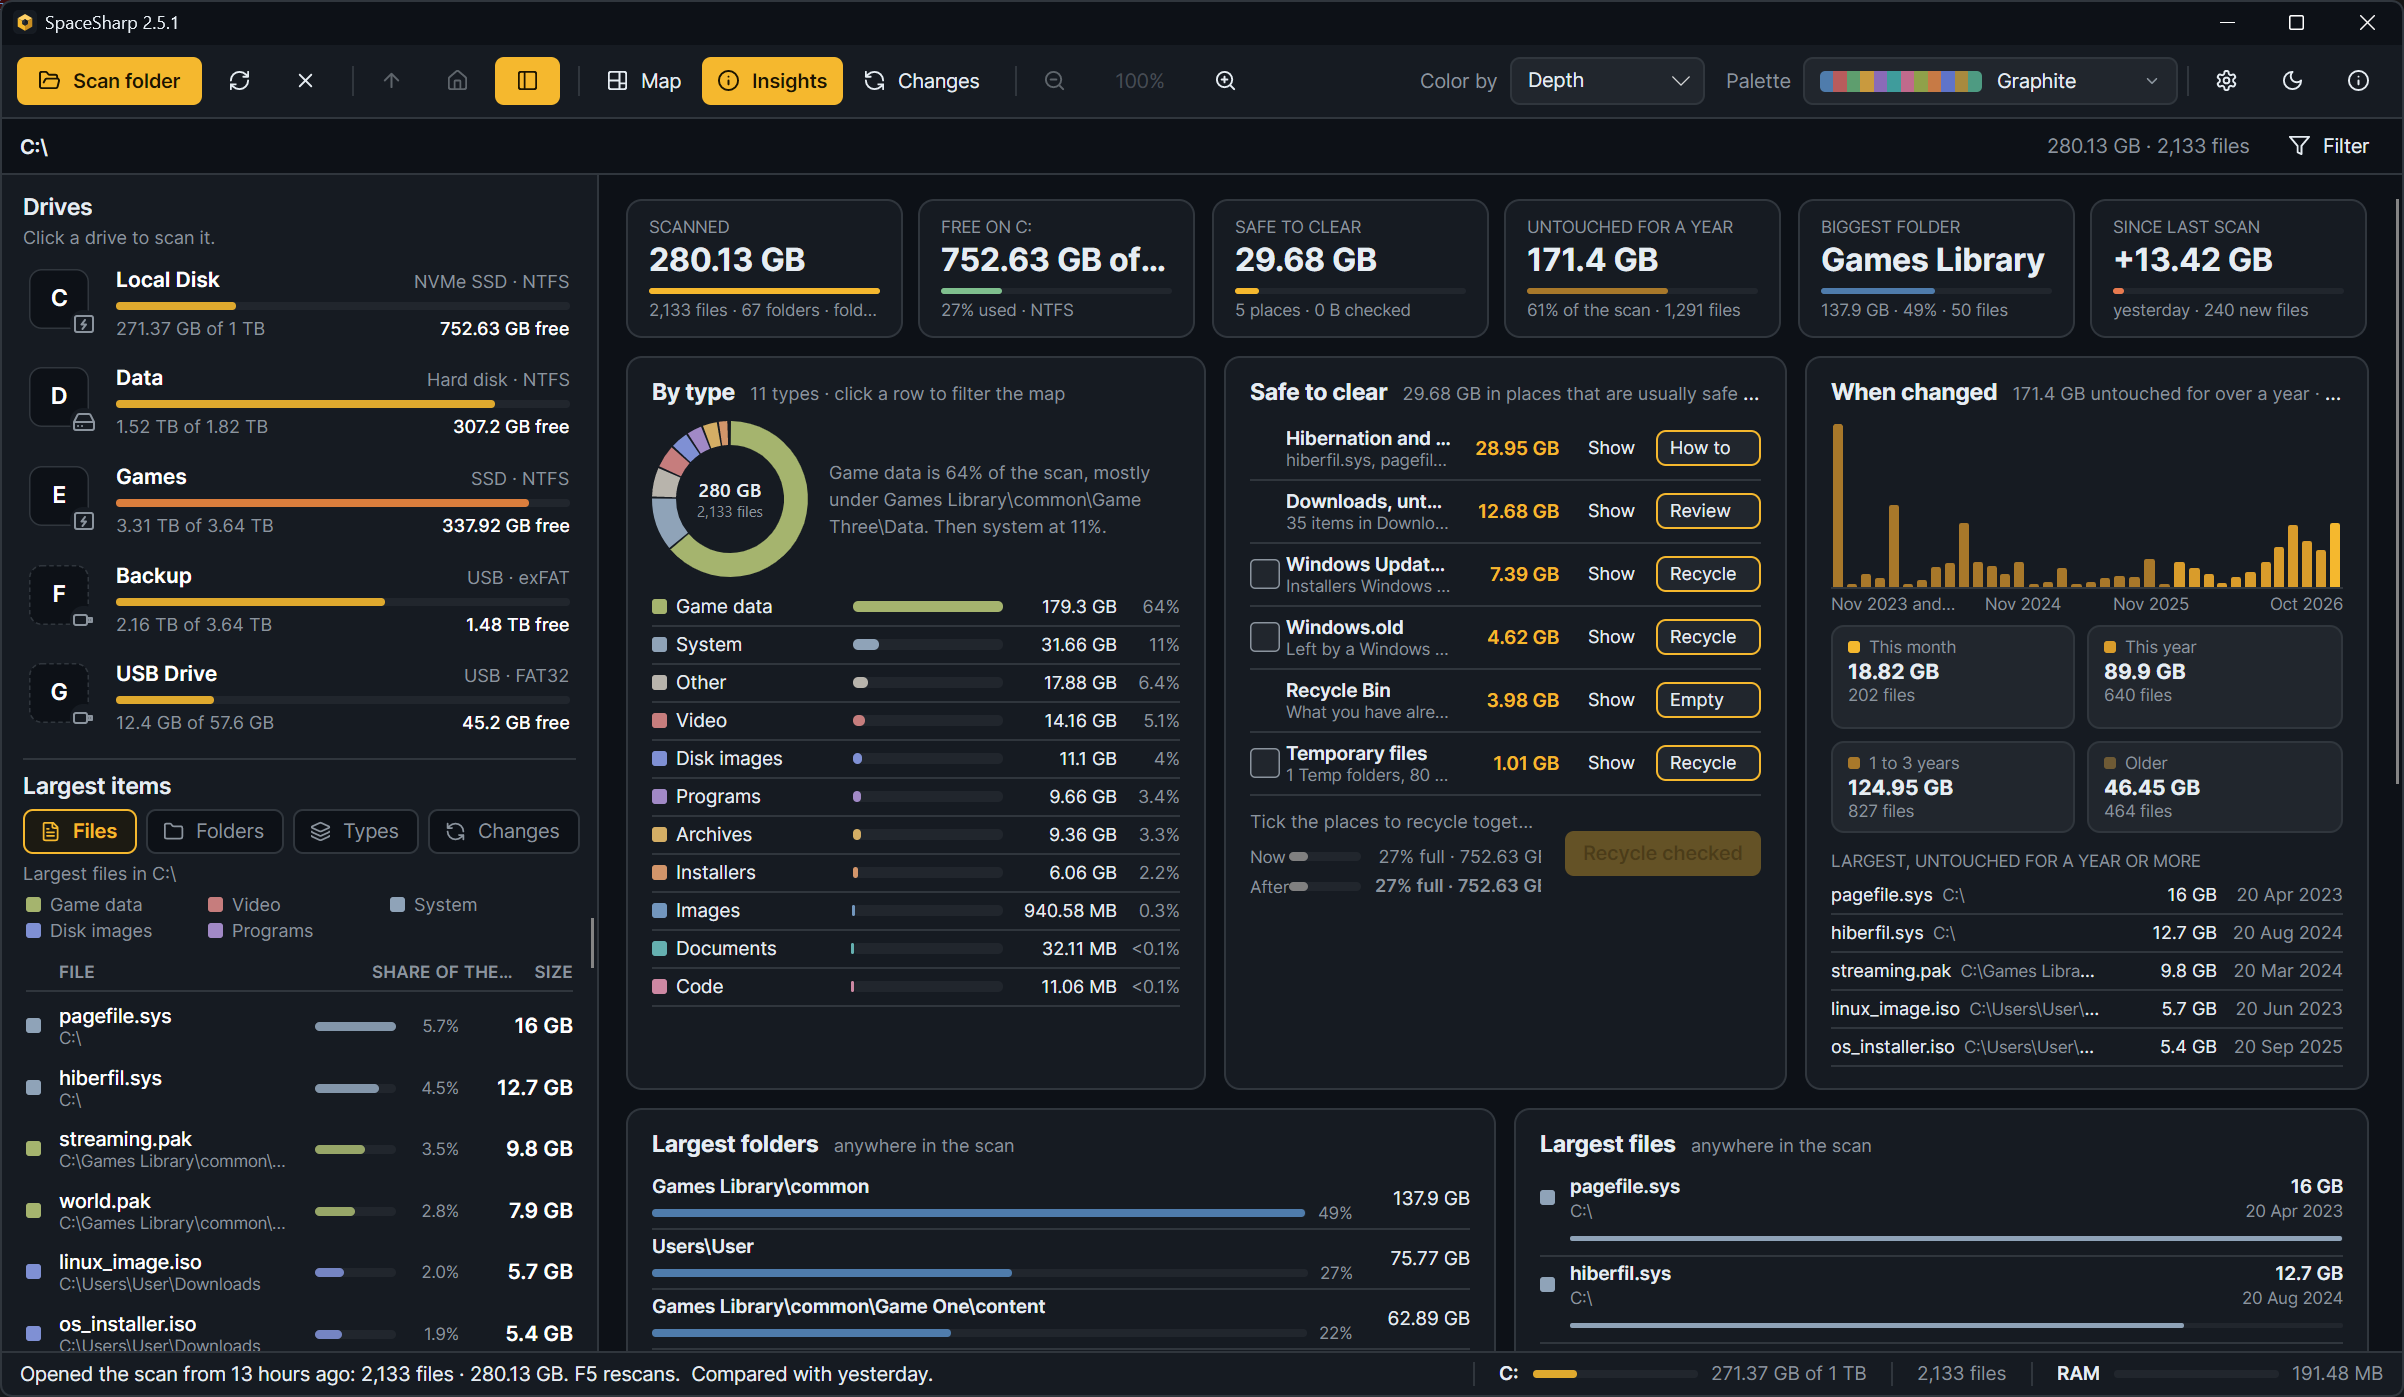
Task: Click the stop scan X icon in the toolbar
Action: (x=305, y=81)
